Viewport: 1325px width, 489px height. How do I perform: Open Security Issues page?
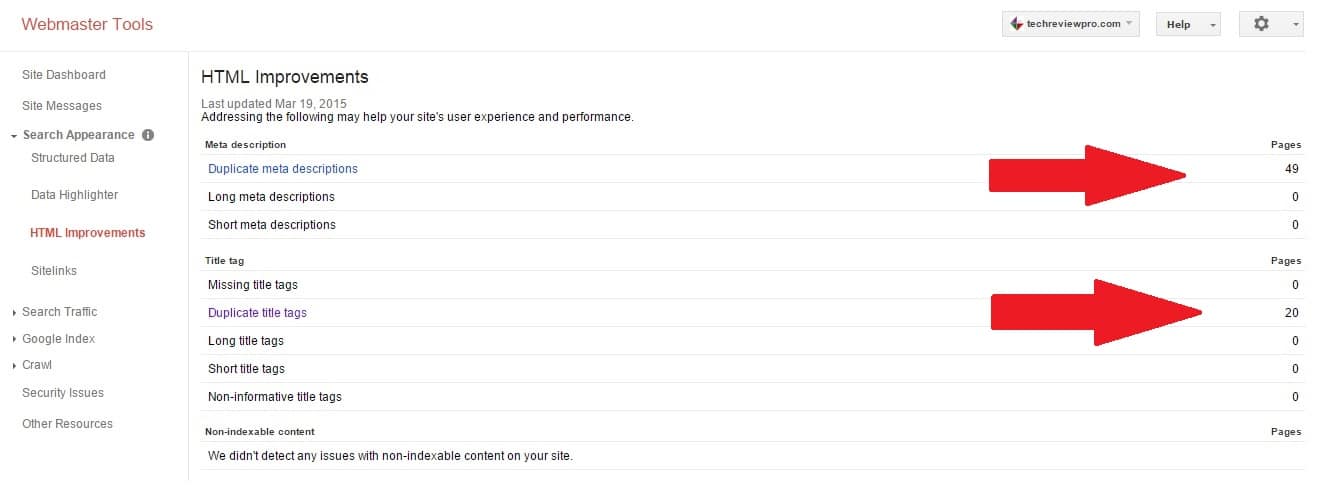(x=63, y=393)
